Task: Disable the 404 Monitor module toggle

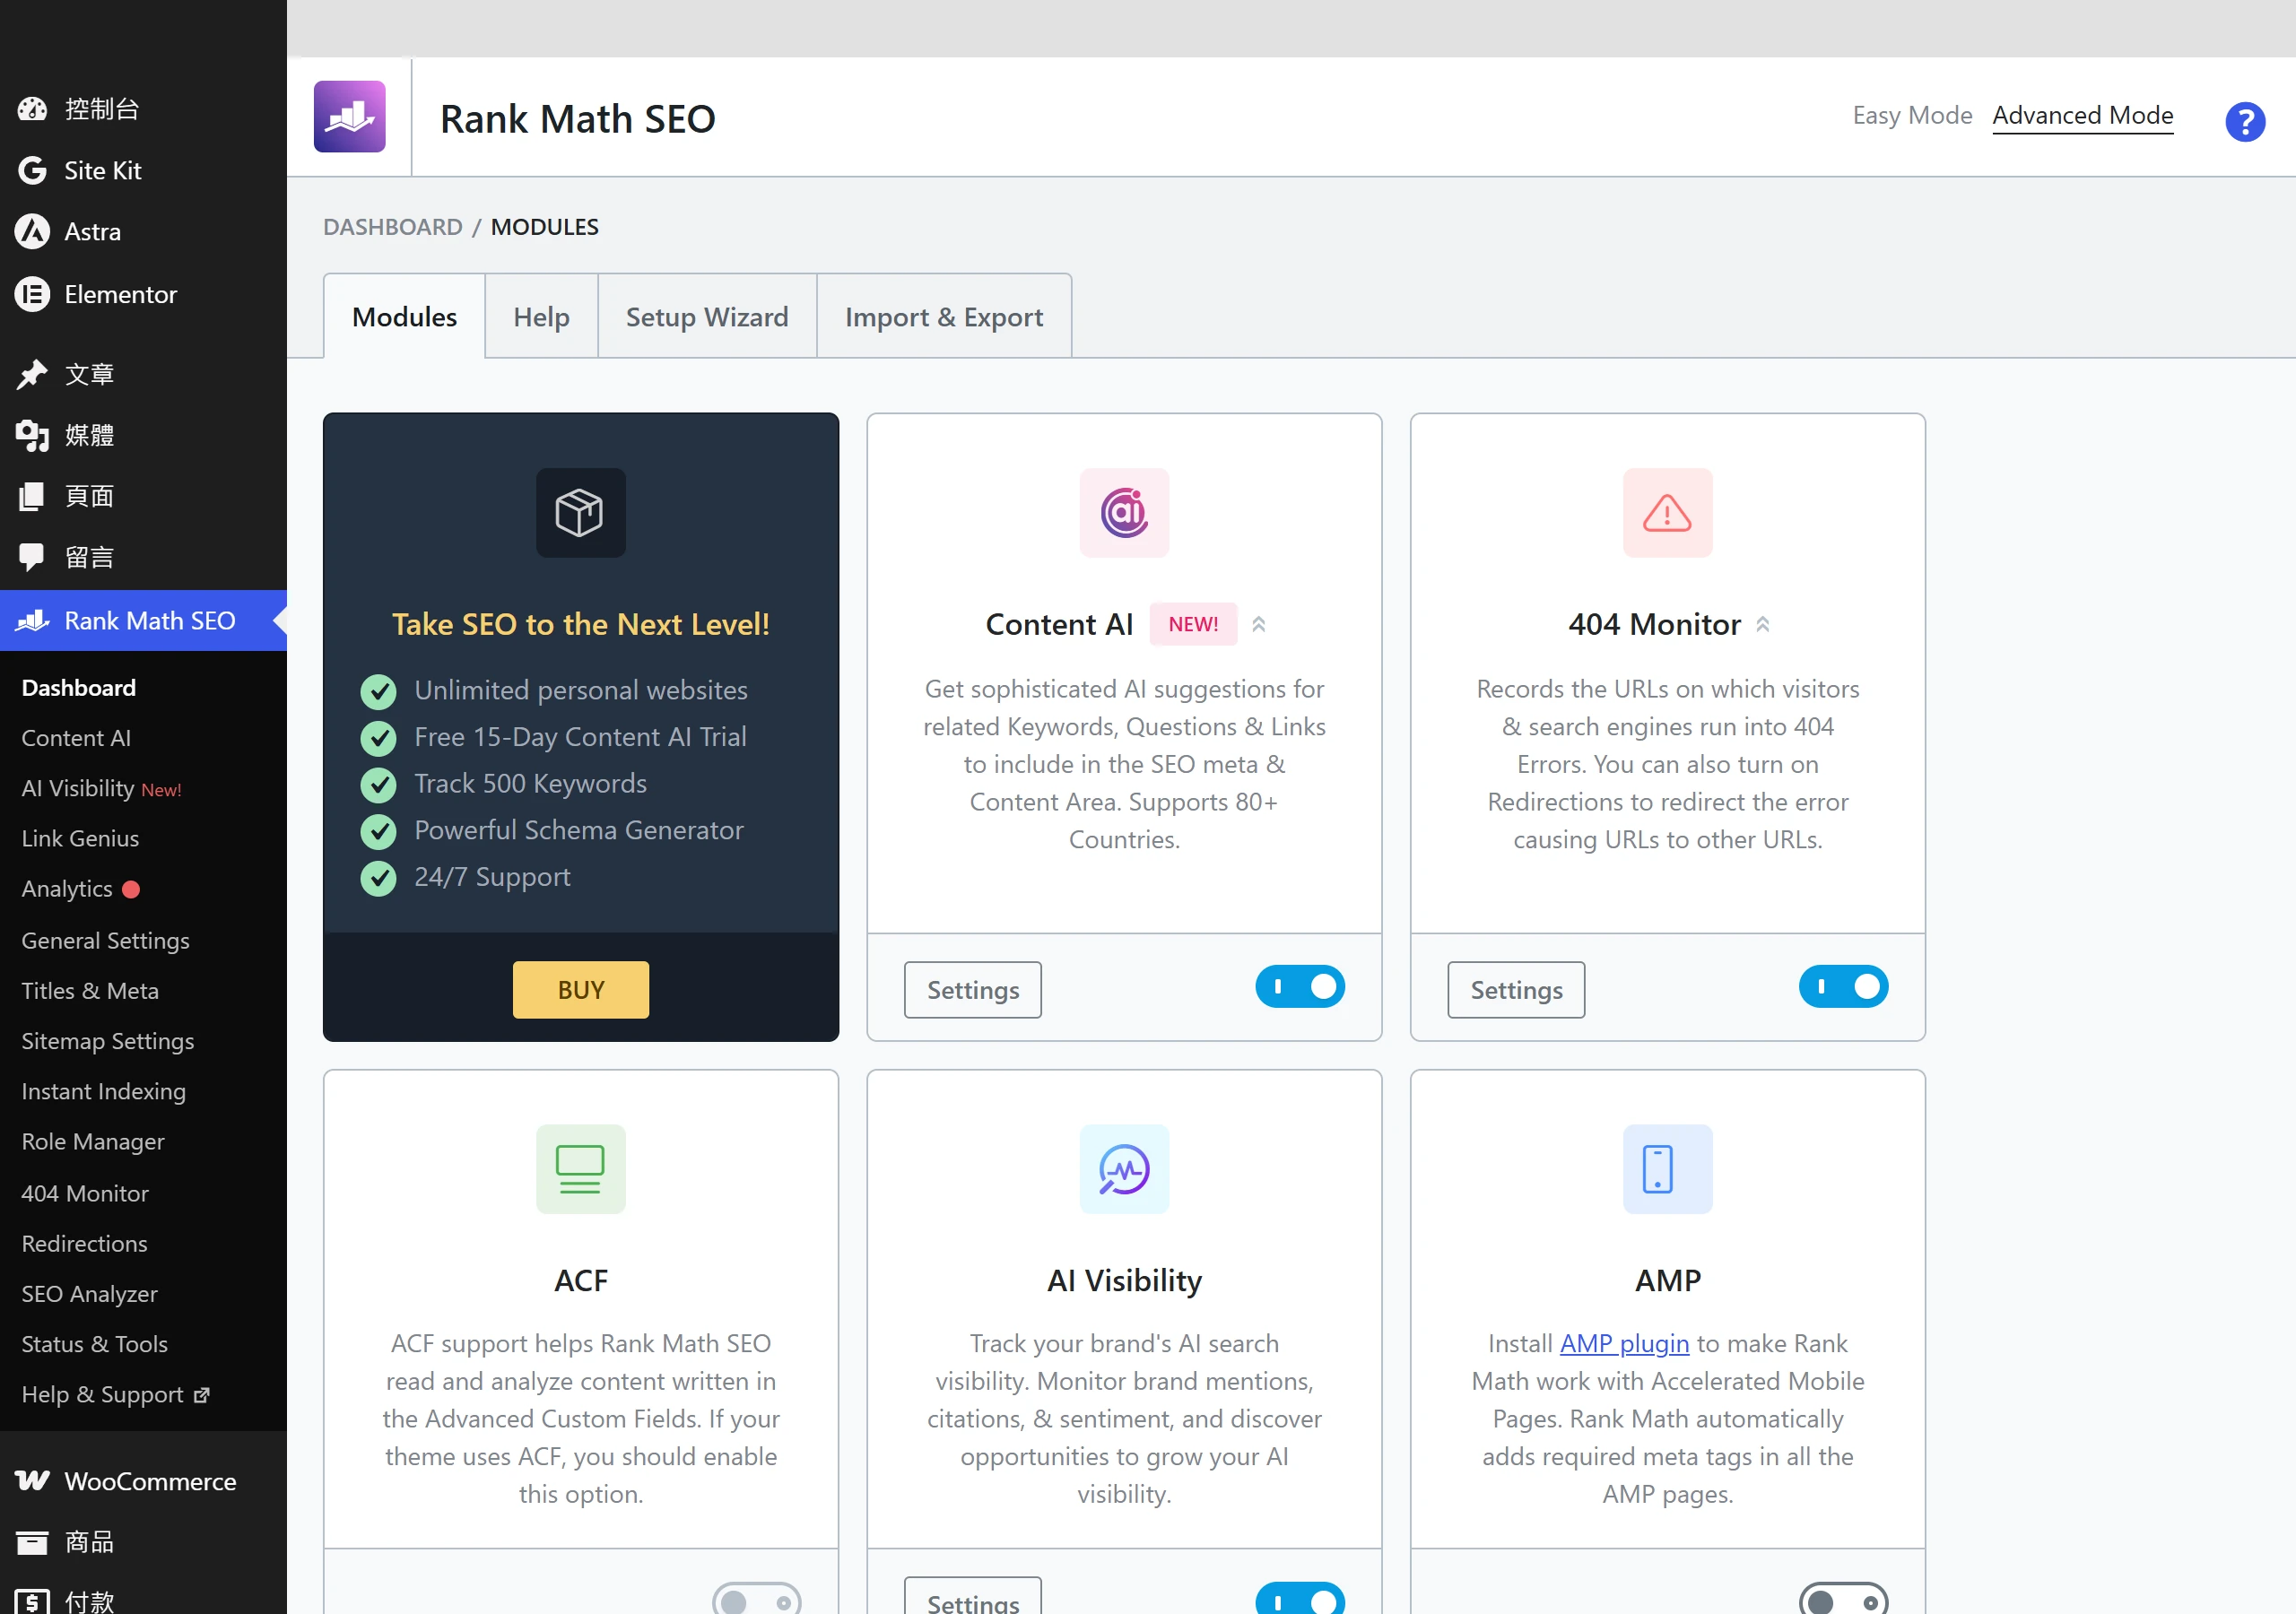Action: (x=1843, y=987)
